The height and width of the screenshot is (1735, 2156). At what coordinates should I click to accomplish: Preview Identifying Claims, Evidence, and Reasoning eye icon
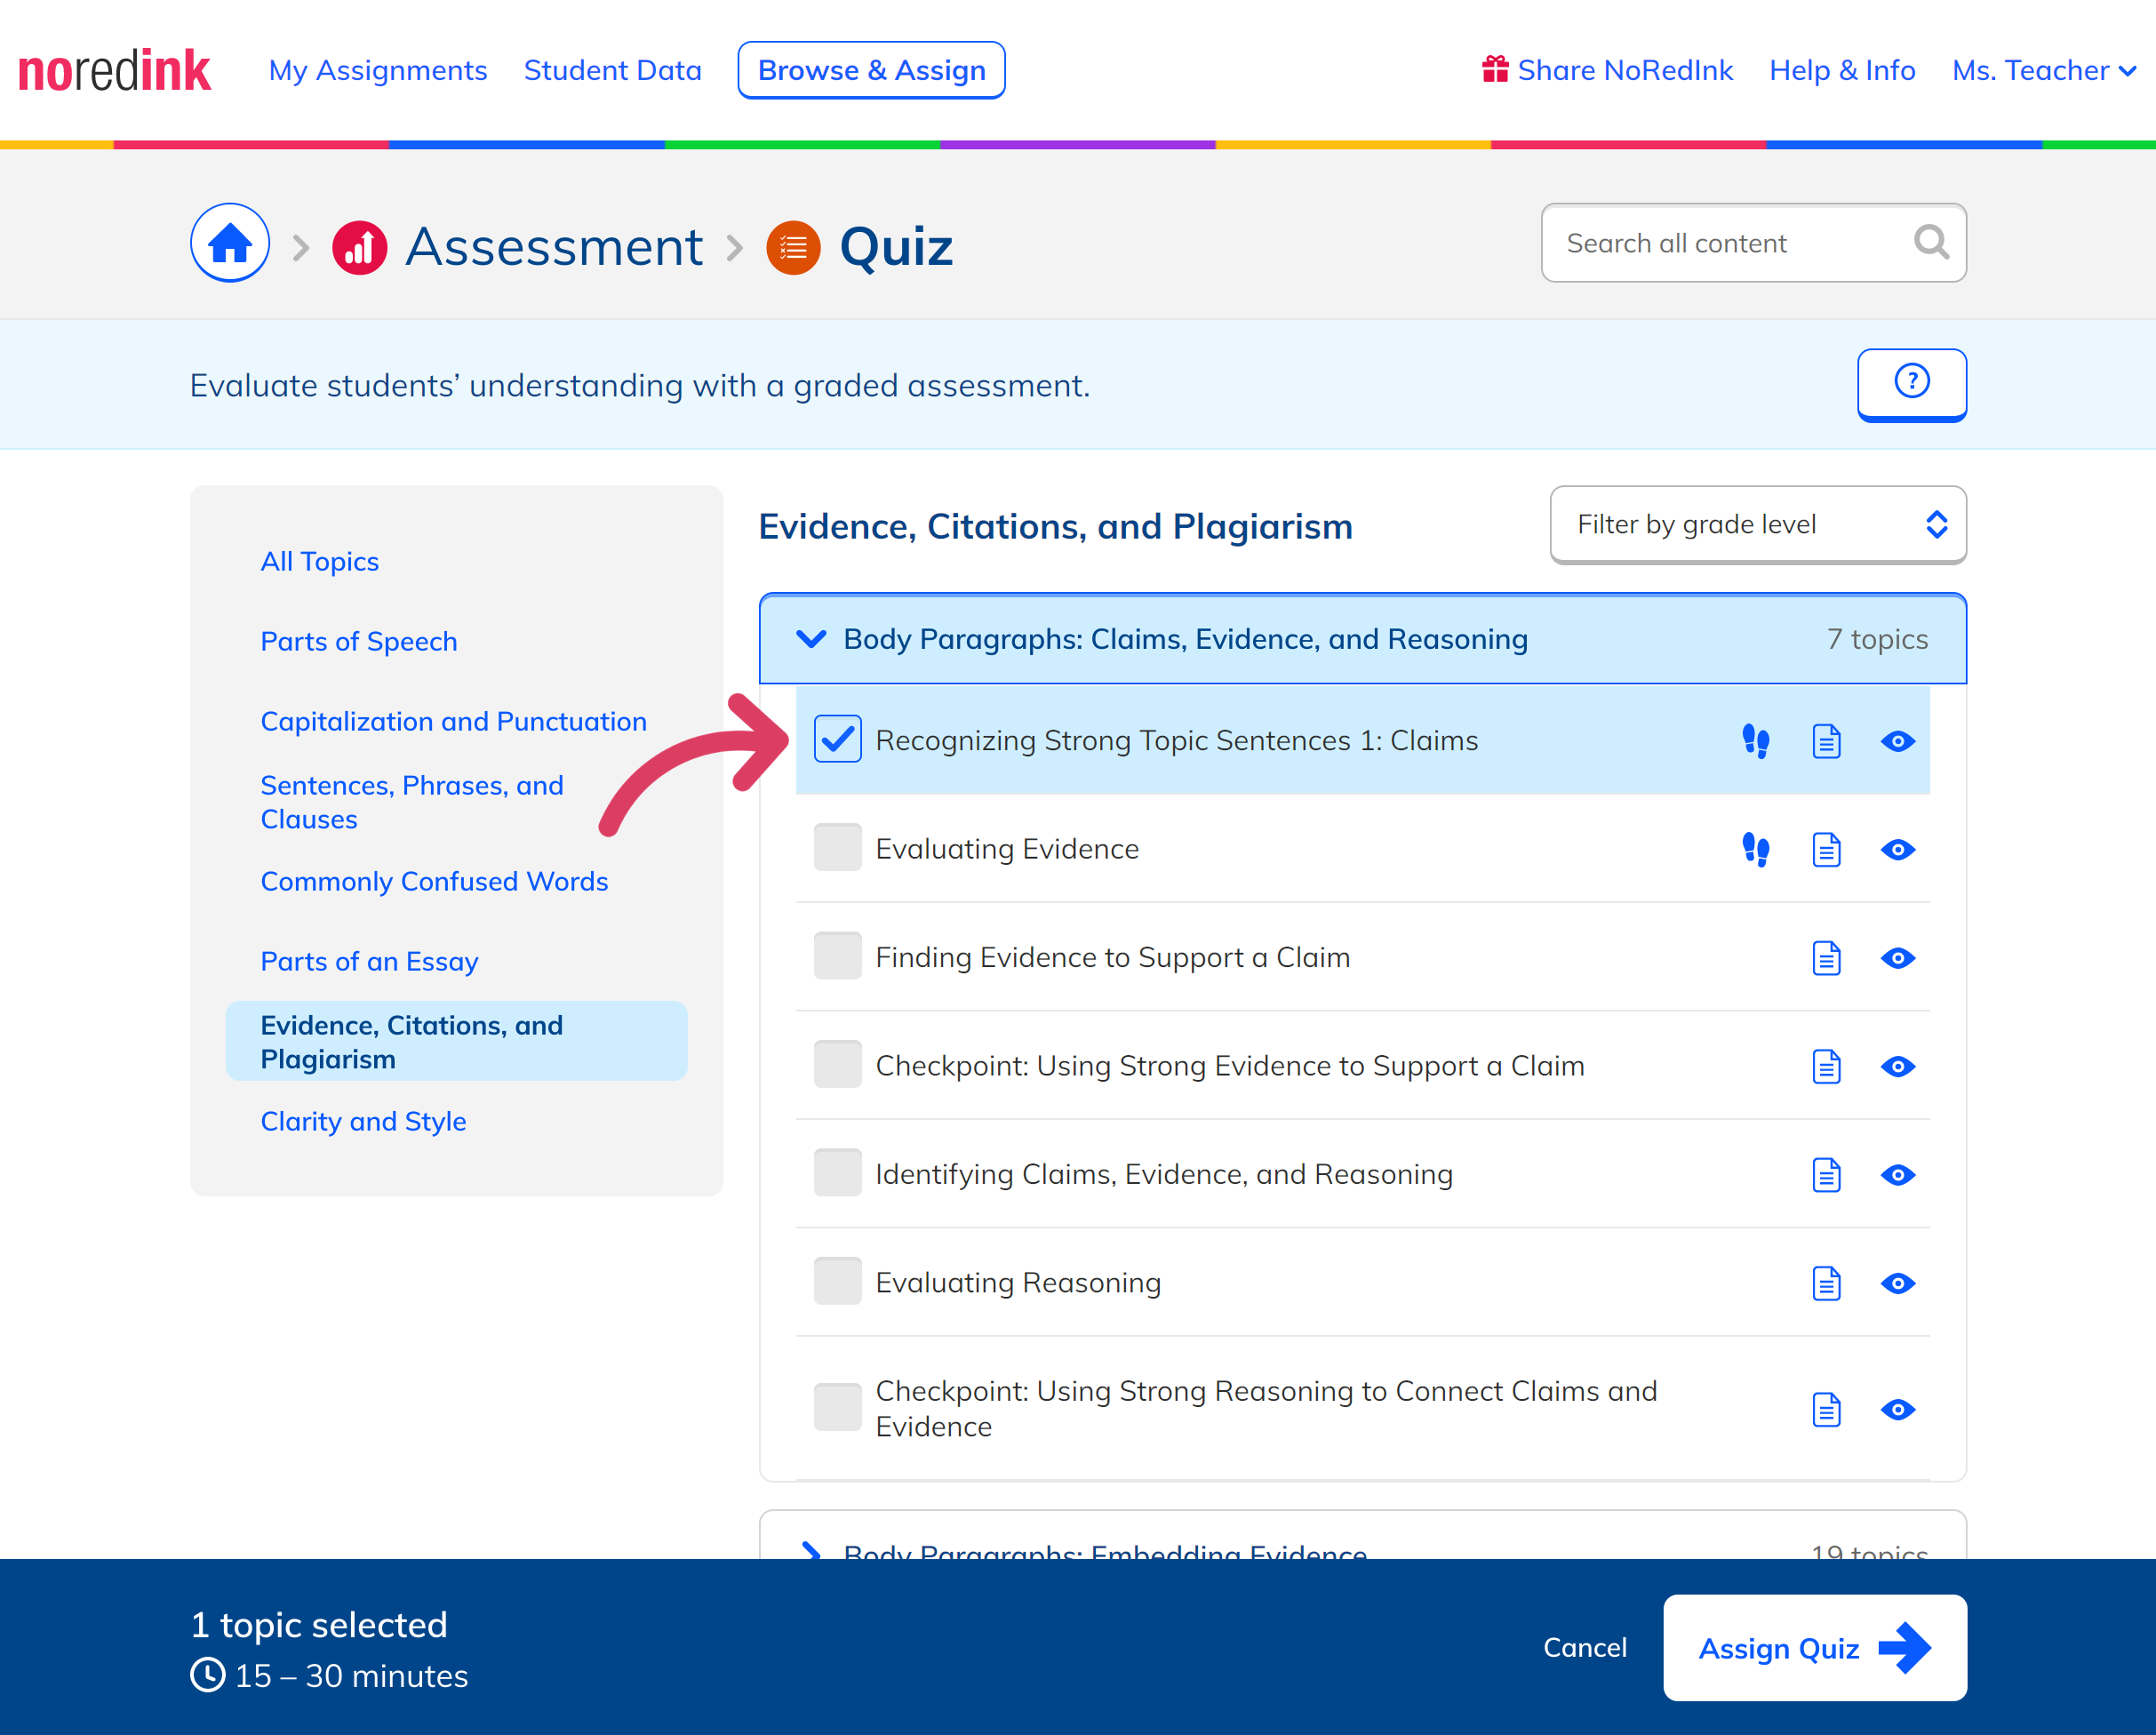click(1897, 1175)
